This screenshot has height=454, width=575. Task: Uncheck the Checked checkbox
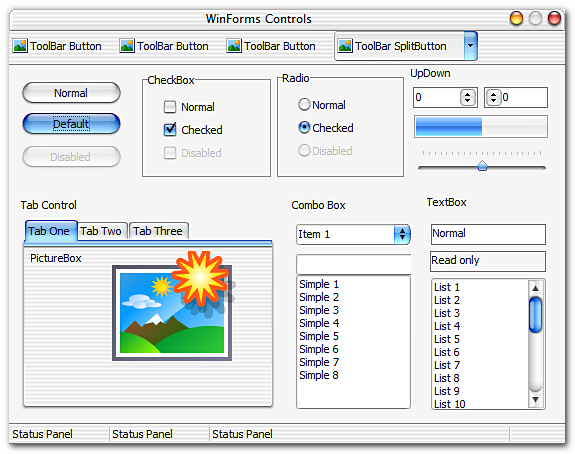(x=170, y=129)
